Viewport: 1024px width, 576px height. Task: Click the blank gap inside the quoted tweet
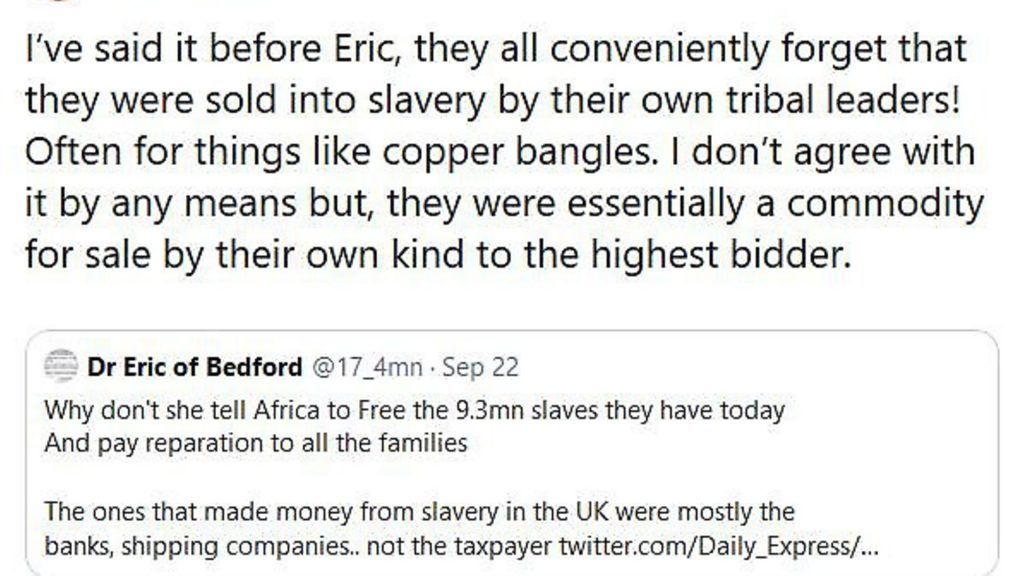512,477
